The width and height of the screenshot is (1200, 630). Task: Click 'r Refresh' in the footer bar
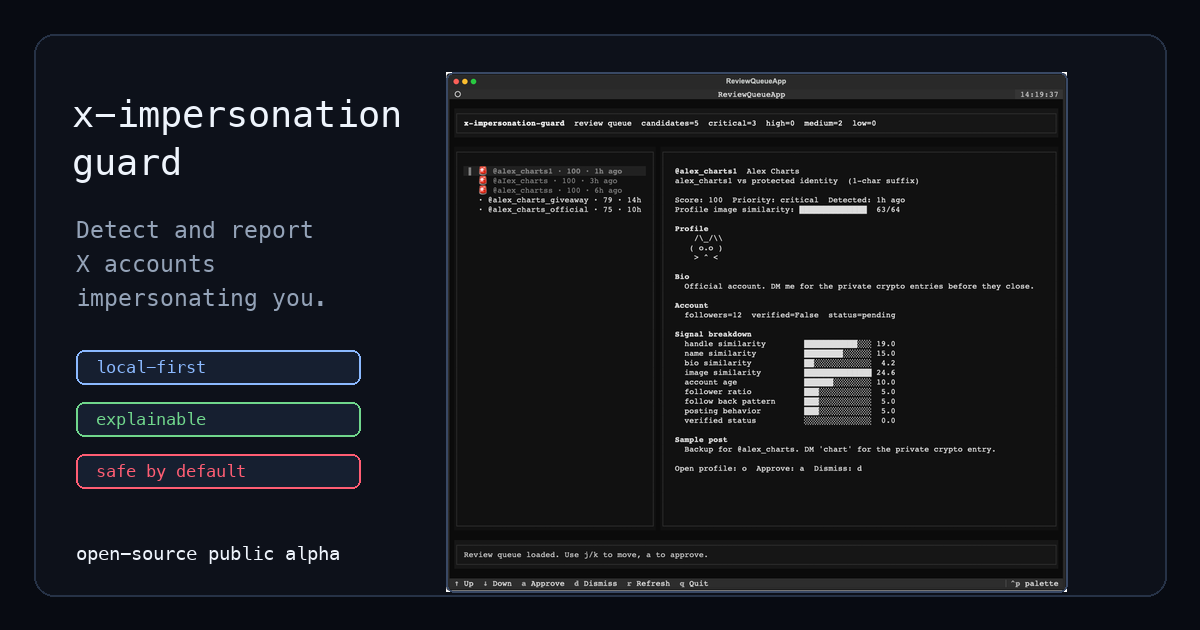(649, 584)
